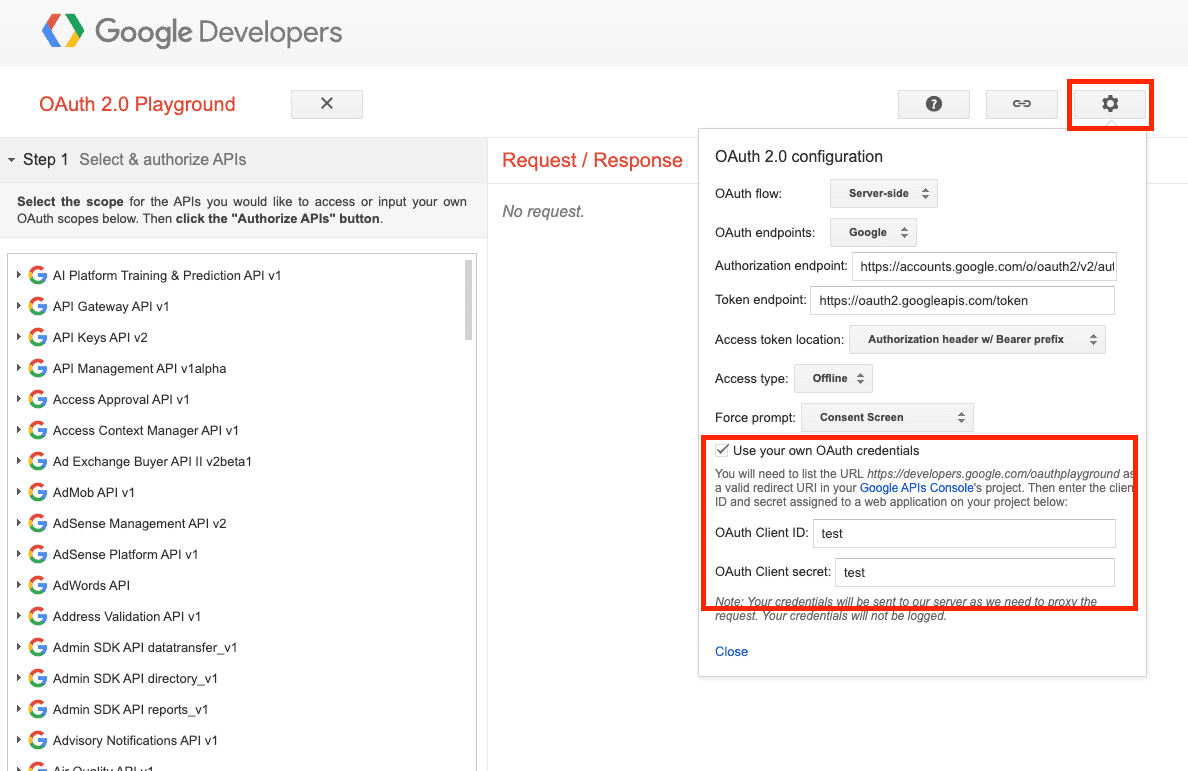
Task: Click the Google icon beside AdWords API
Action: 38,585
